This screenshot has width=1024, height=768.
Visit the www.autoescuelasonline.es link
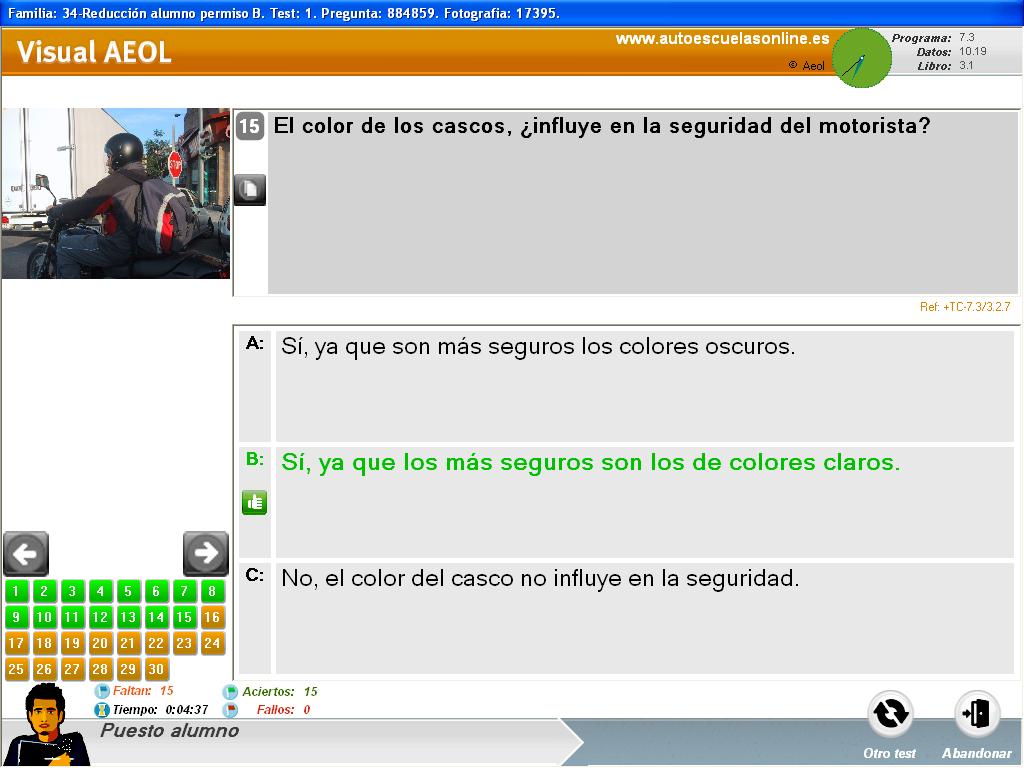(722, 39)
